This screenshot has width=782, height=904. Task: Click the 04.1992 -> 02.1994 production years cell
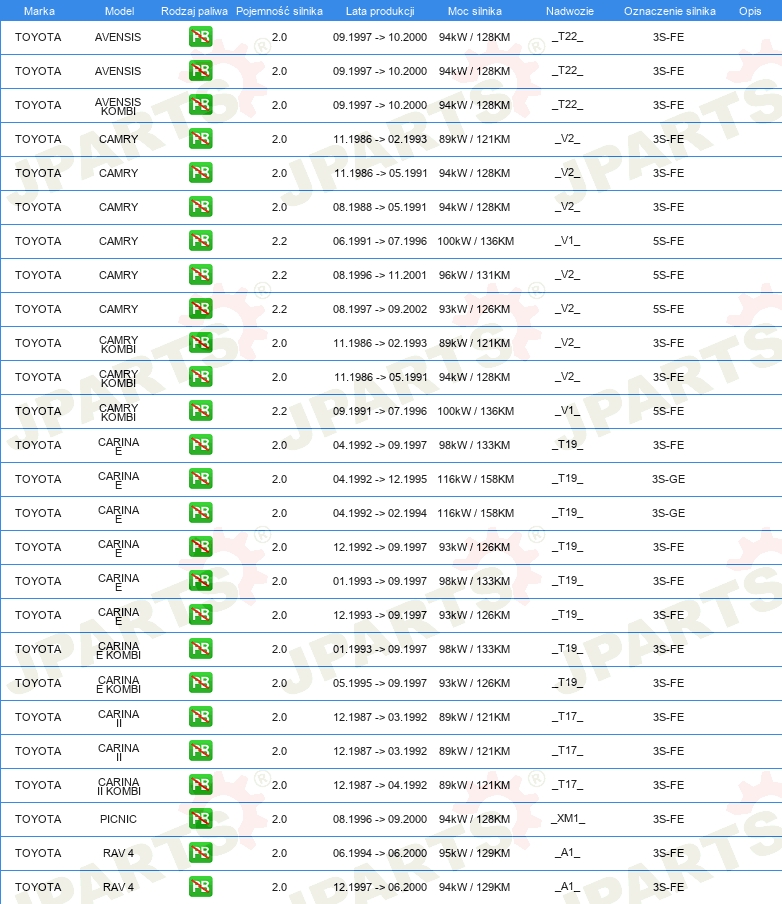tap(380, 513)
